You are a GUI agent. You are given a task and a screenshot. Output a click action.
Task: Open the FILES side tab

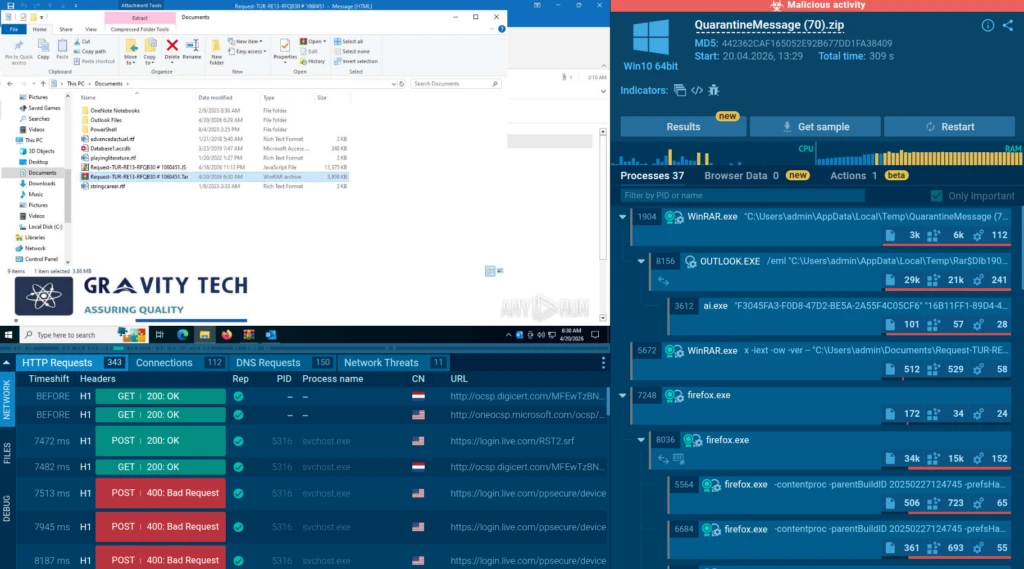point(7,453)
